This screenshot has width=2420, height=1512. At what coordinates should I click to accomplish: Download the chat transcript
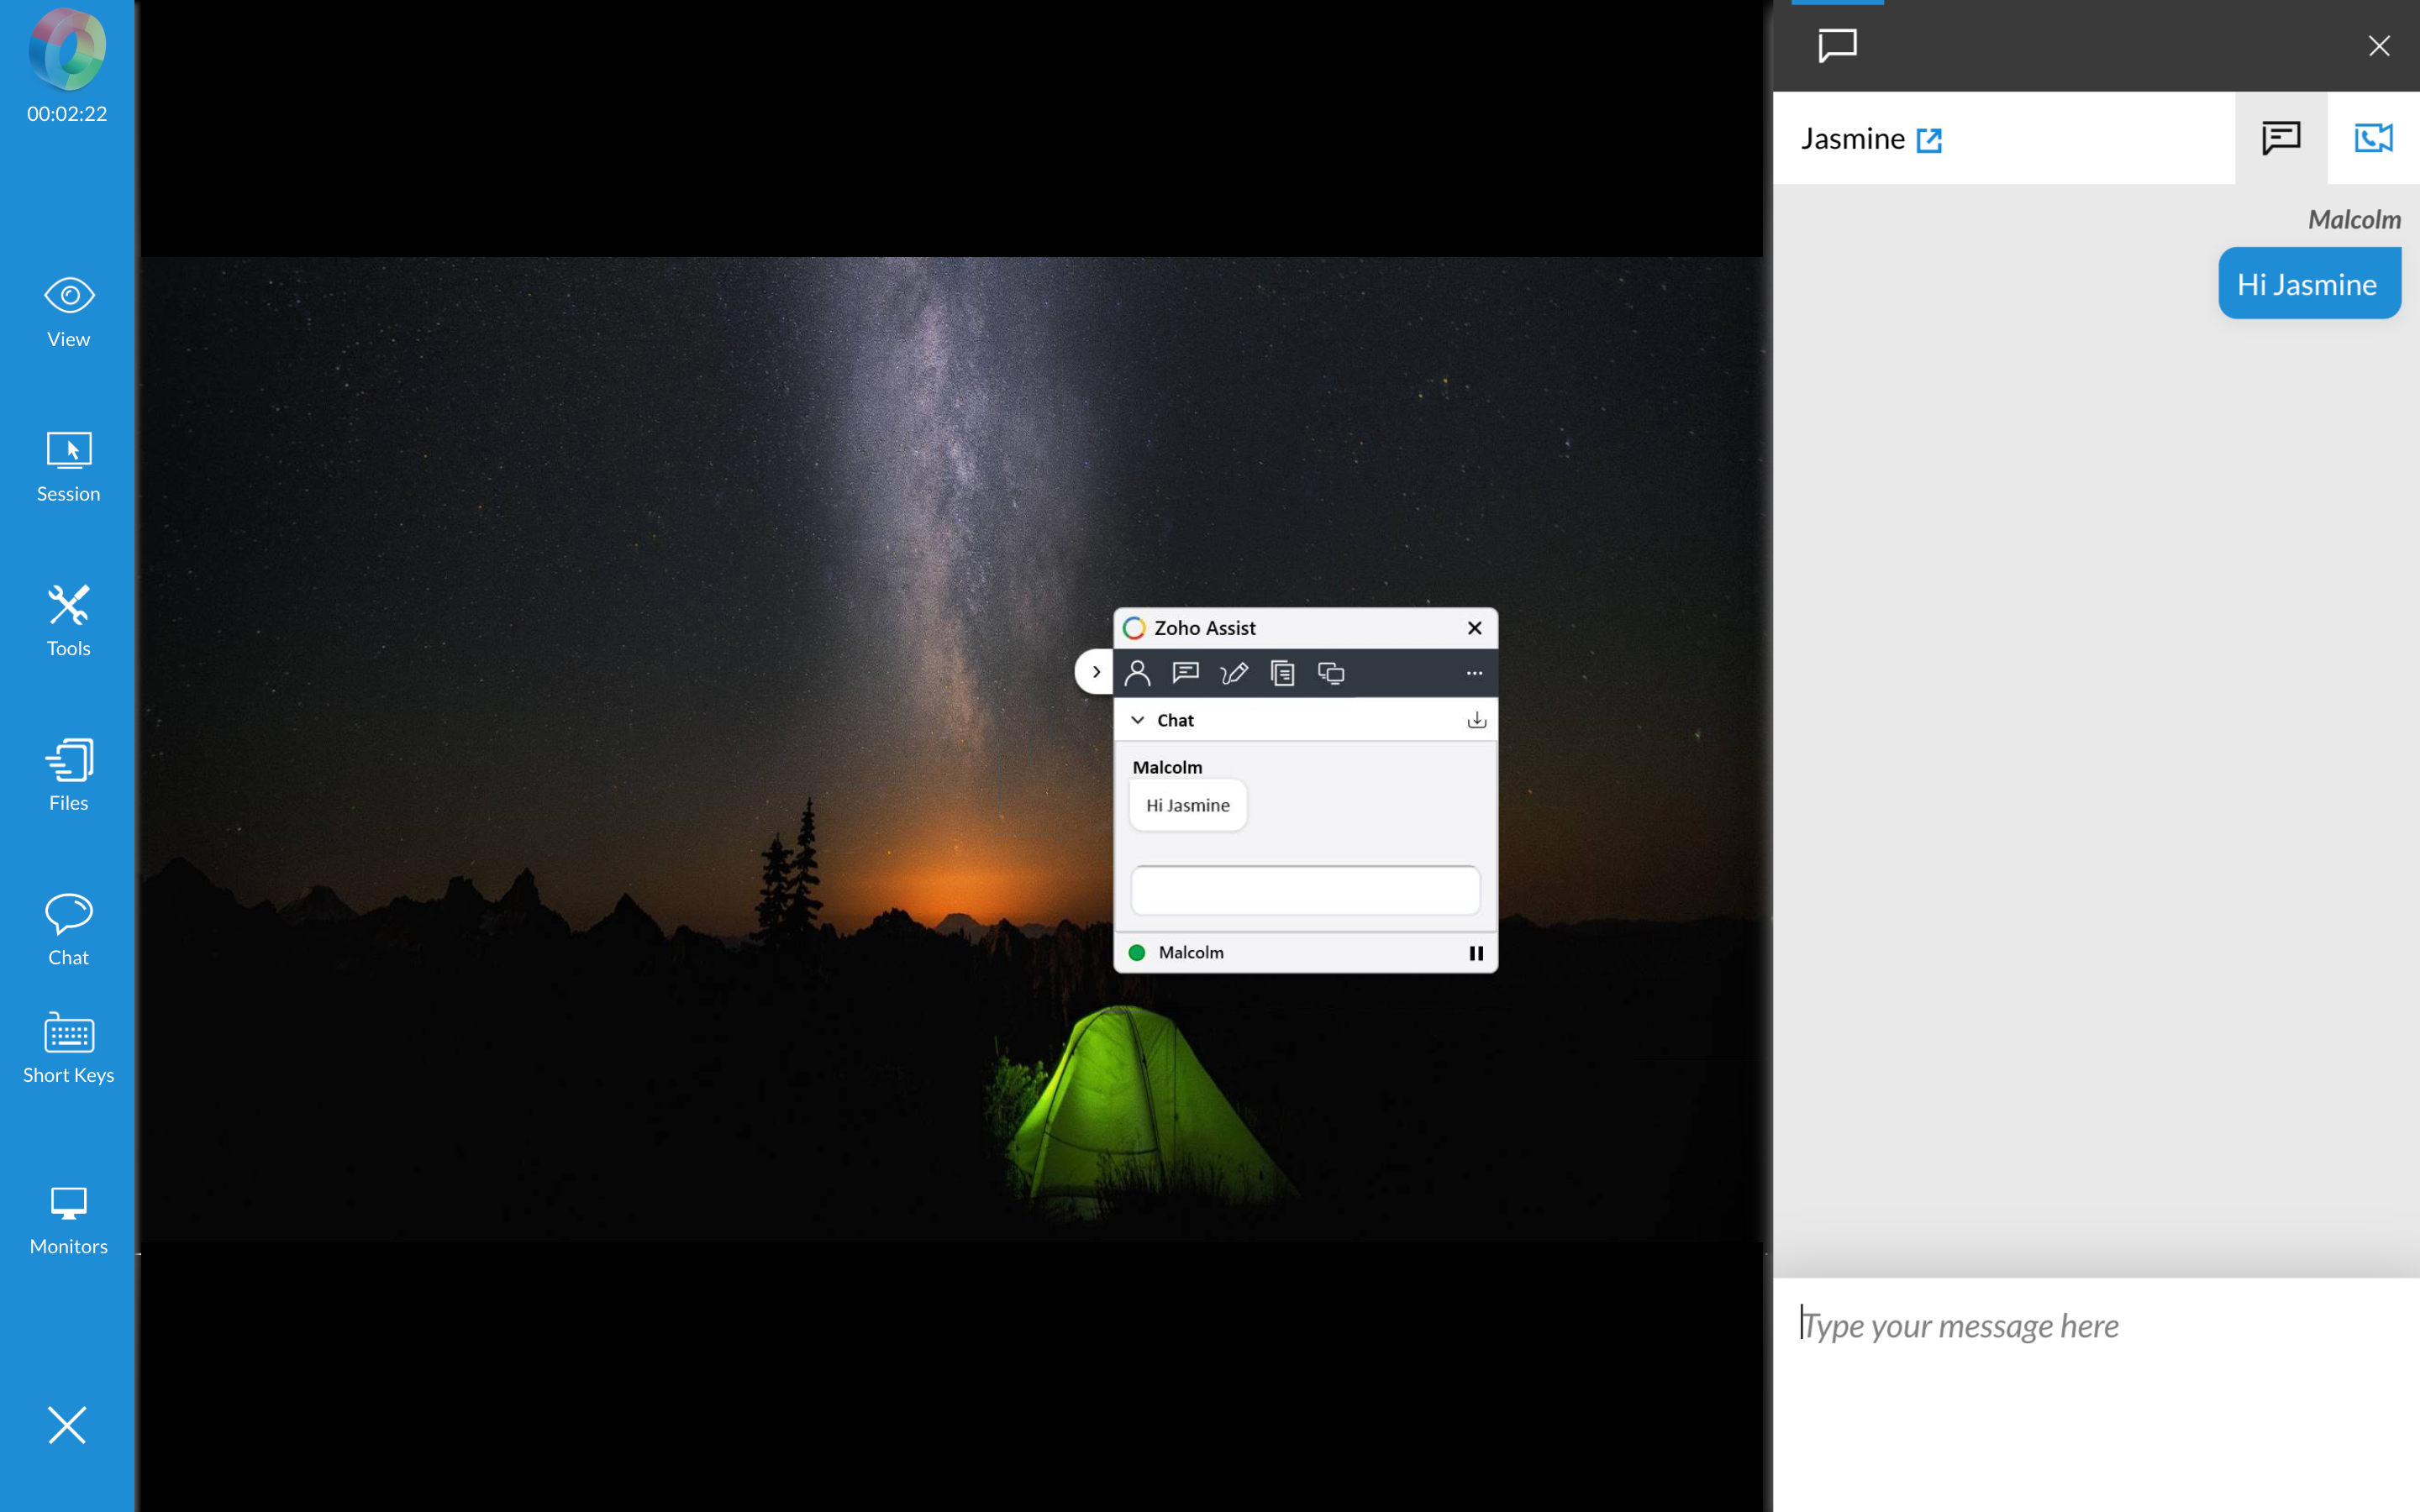[x=1476, y=719]
